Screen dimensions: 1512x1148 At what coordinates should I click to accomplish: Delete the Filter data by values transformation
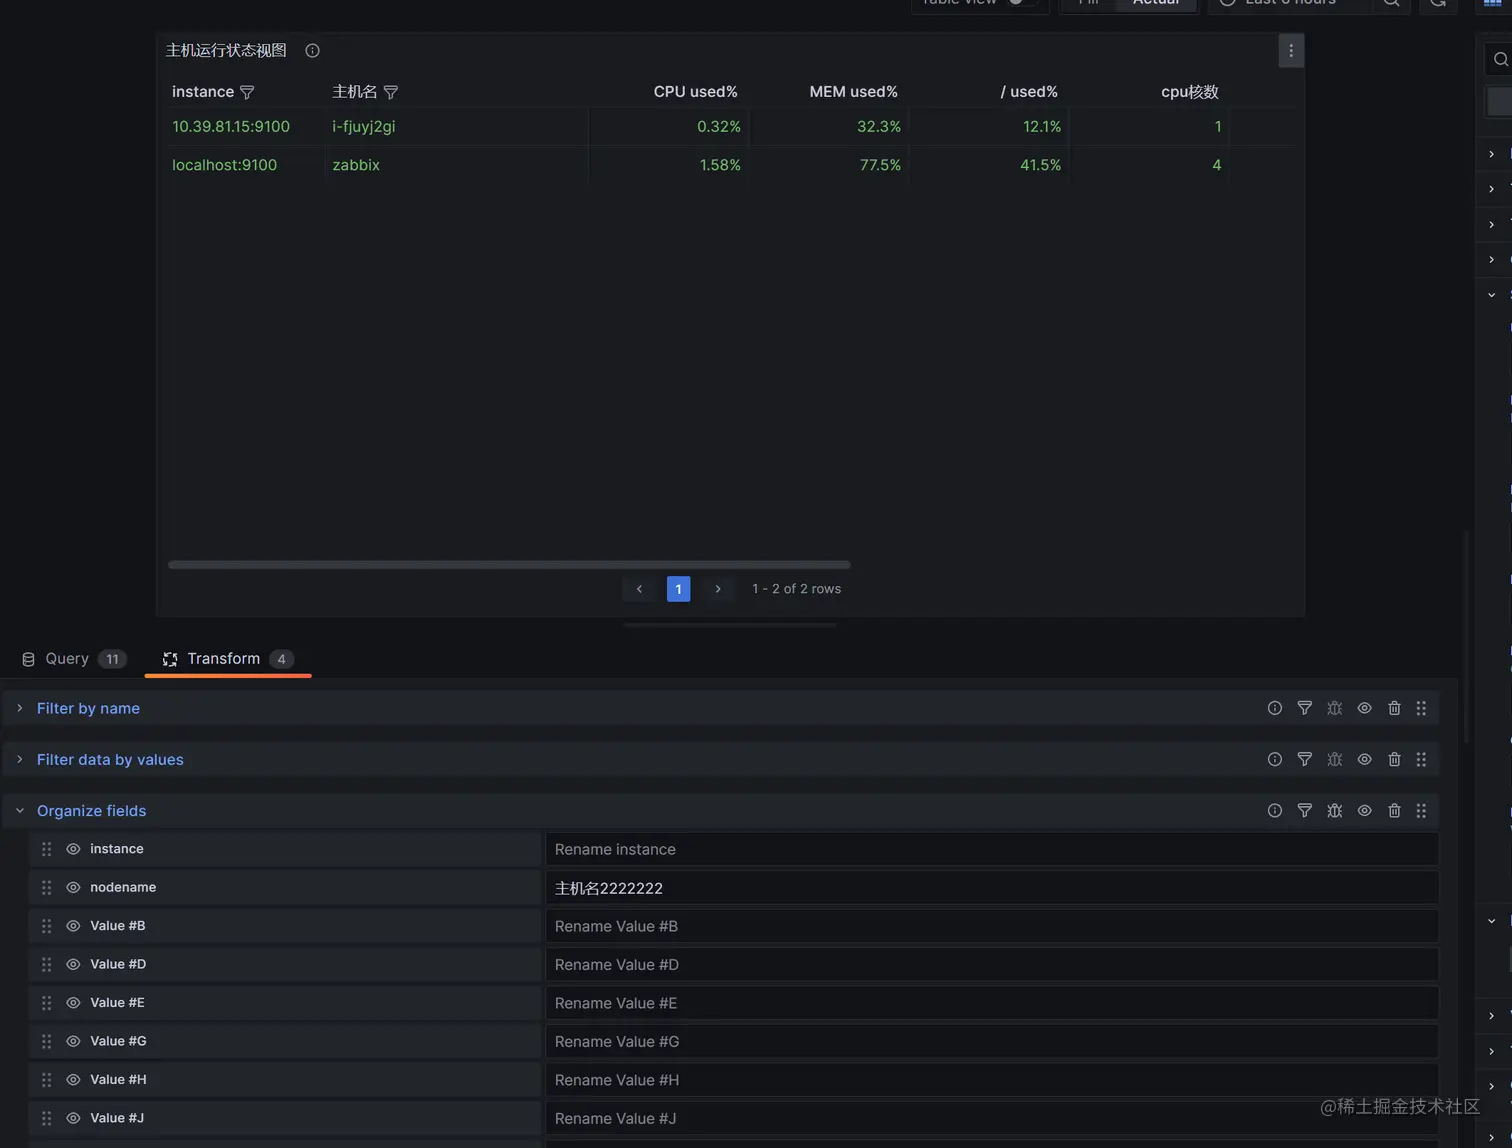pos(1394,759)
